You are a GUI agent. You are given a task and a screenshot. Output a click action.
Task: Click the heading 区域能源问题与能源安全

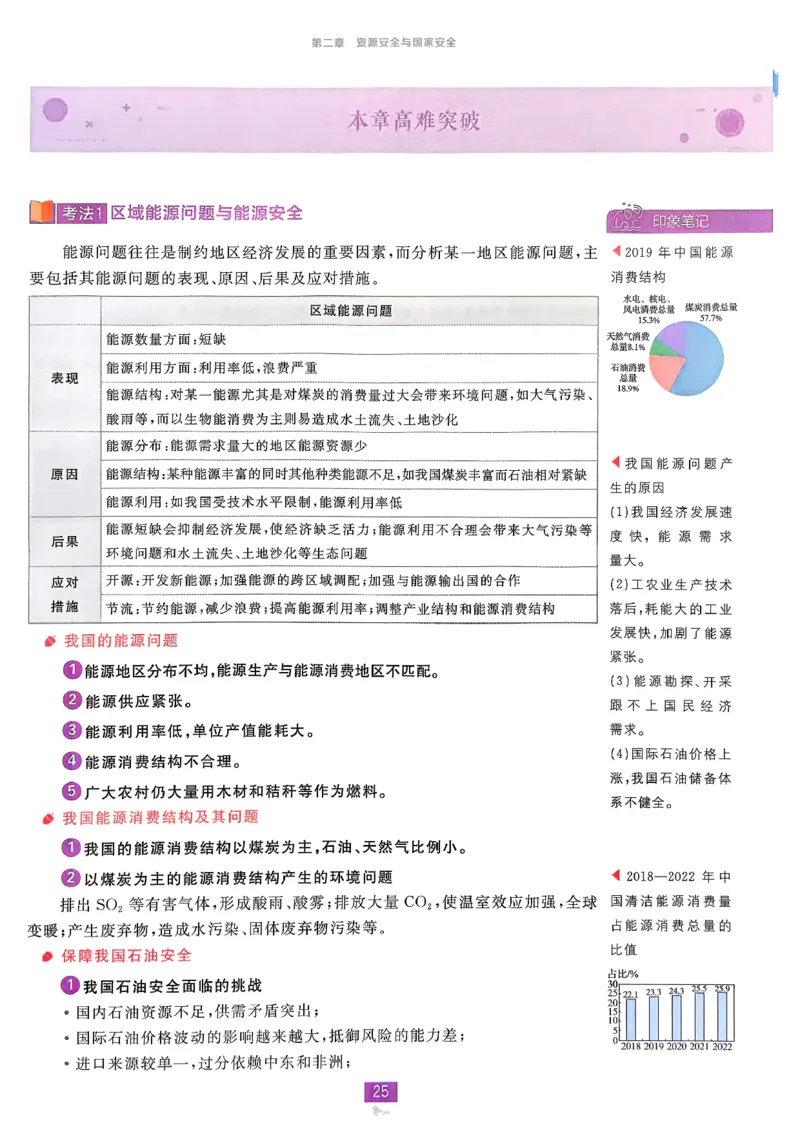(208, 212)
